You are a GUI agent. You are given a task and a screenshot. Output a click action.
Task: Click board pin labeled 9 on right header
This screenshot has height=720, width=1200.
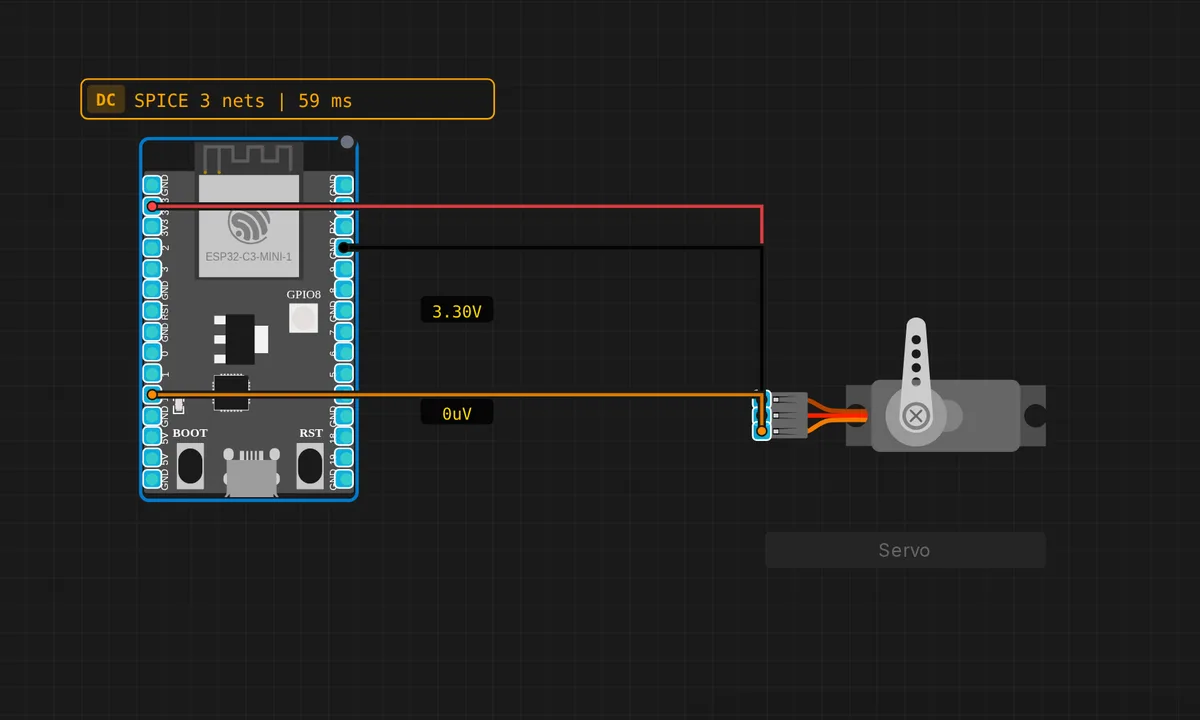(343, 268)
